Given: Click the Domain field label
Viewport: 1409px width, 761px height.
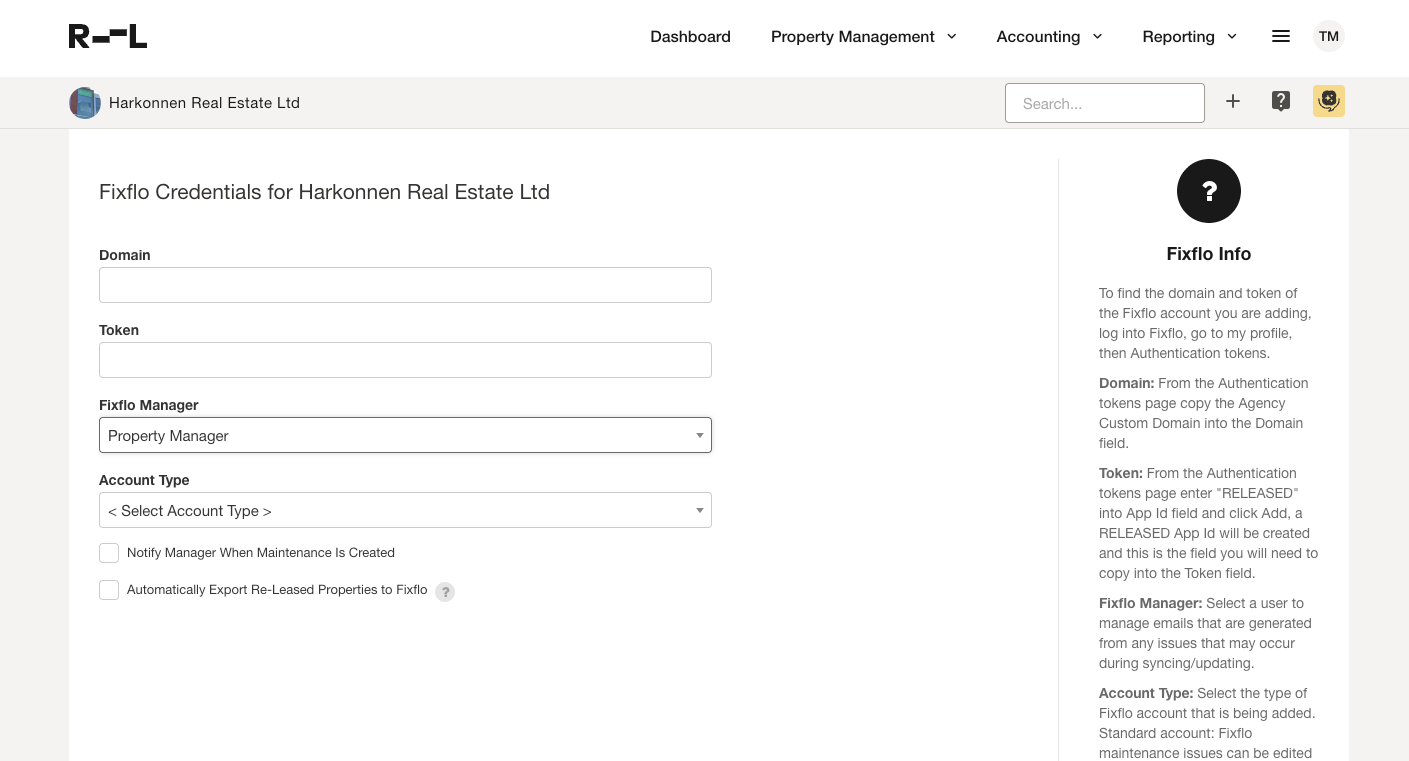Looking at the screenshot, I should 125,255.
